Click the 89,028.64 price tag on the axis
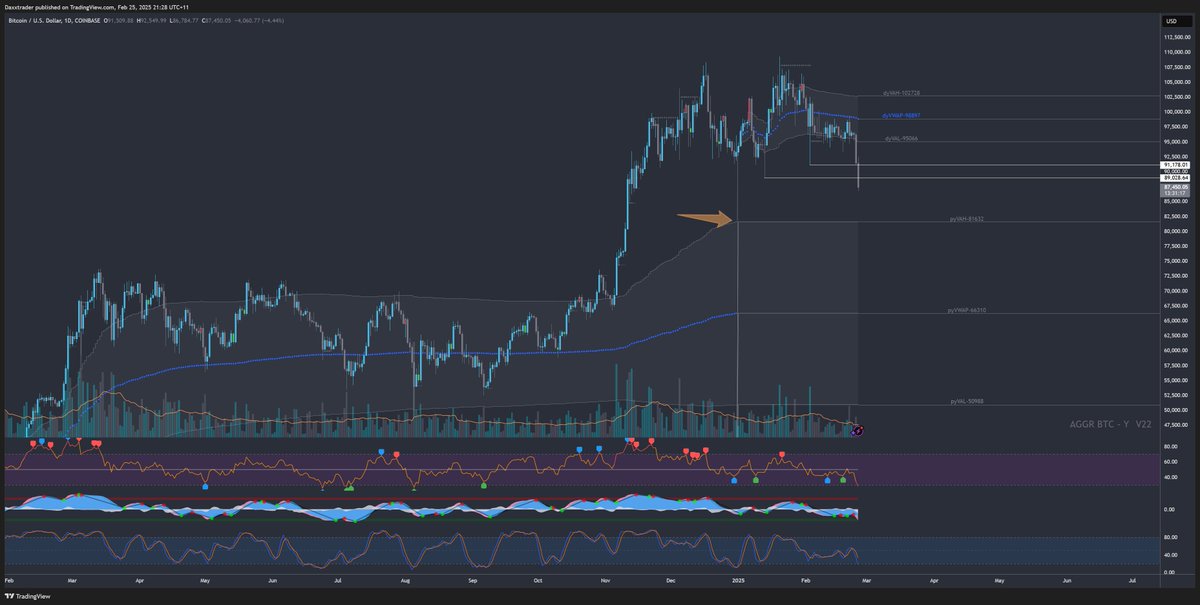 coord(1174,177)
